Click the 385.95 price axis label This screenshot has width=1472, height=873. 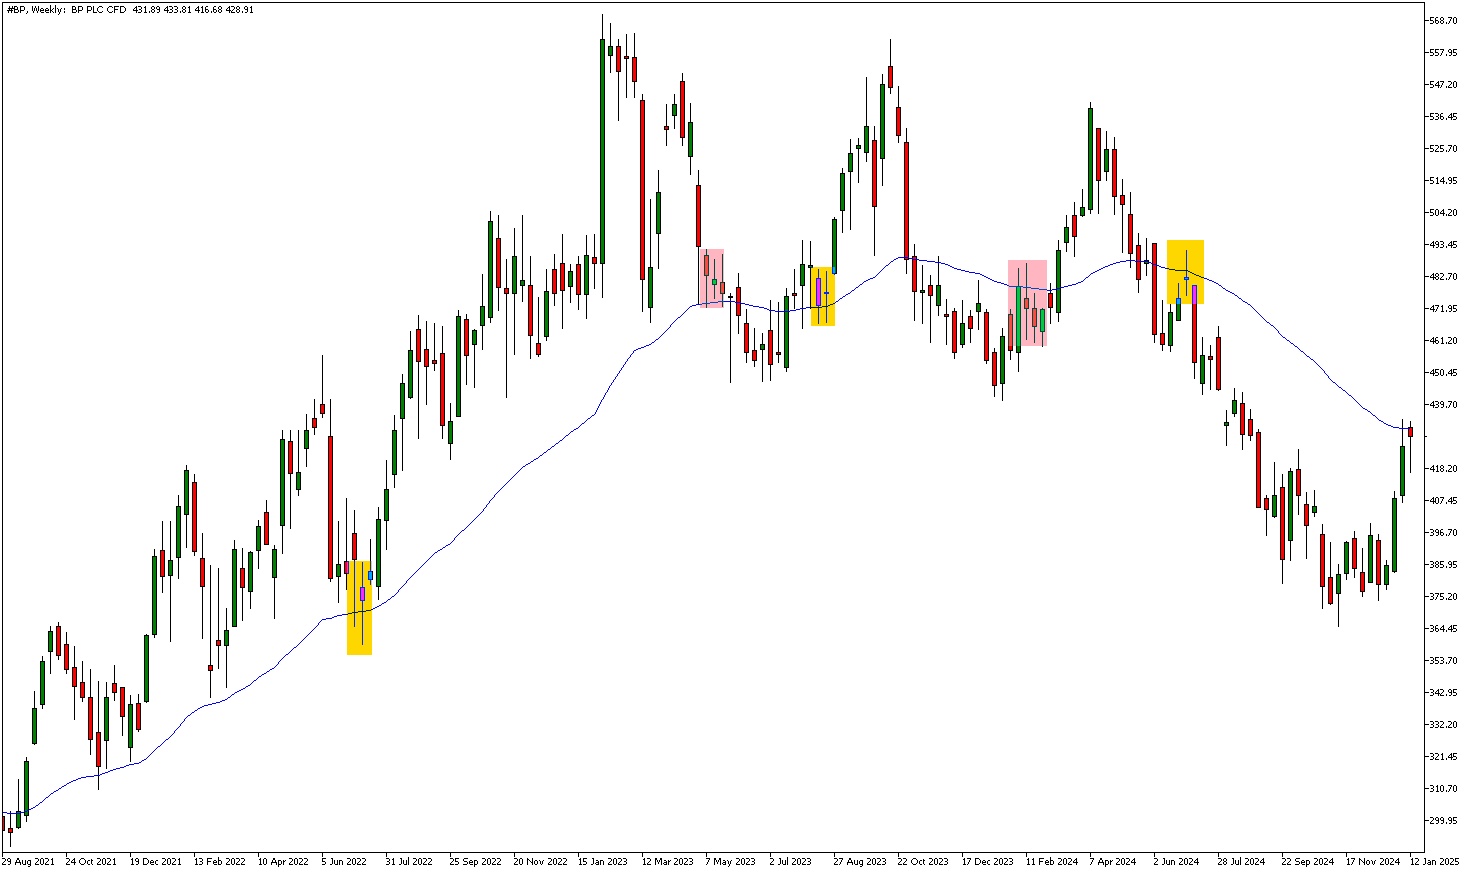1444,565
